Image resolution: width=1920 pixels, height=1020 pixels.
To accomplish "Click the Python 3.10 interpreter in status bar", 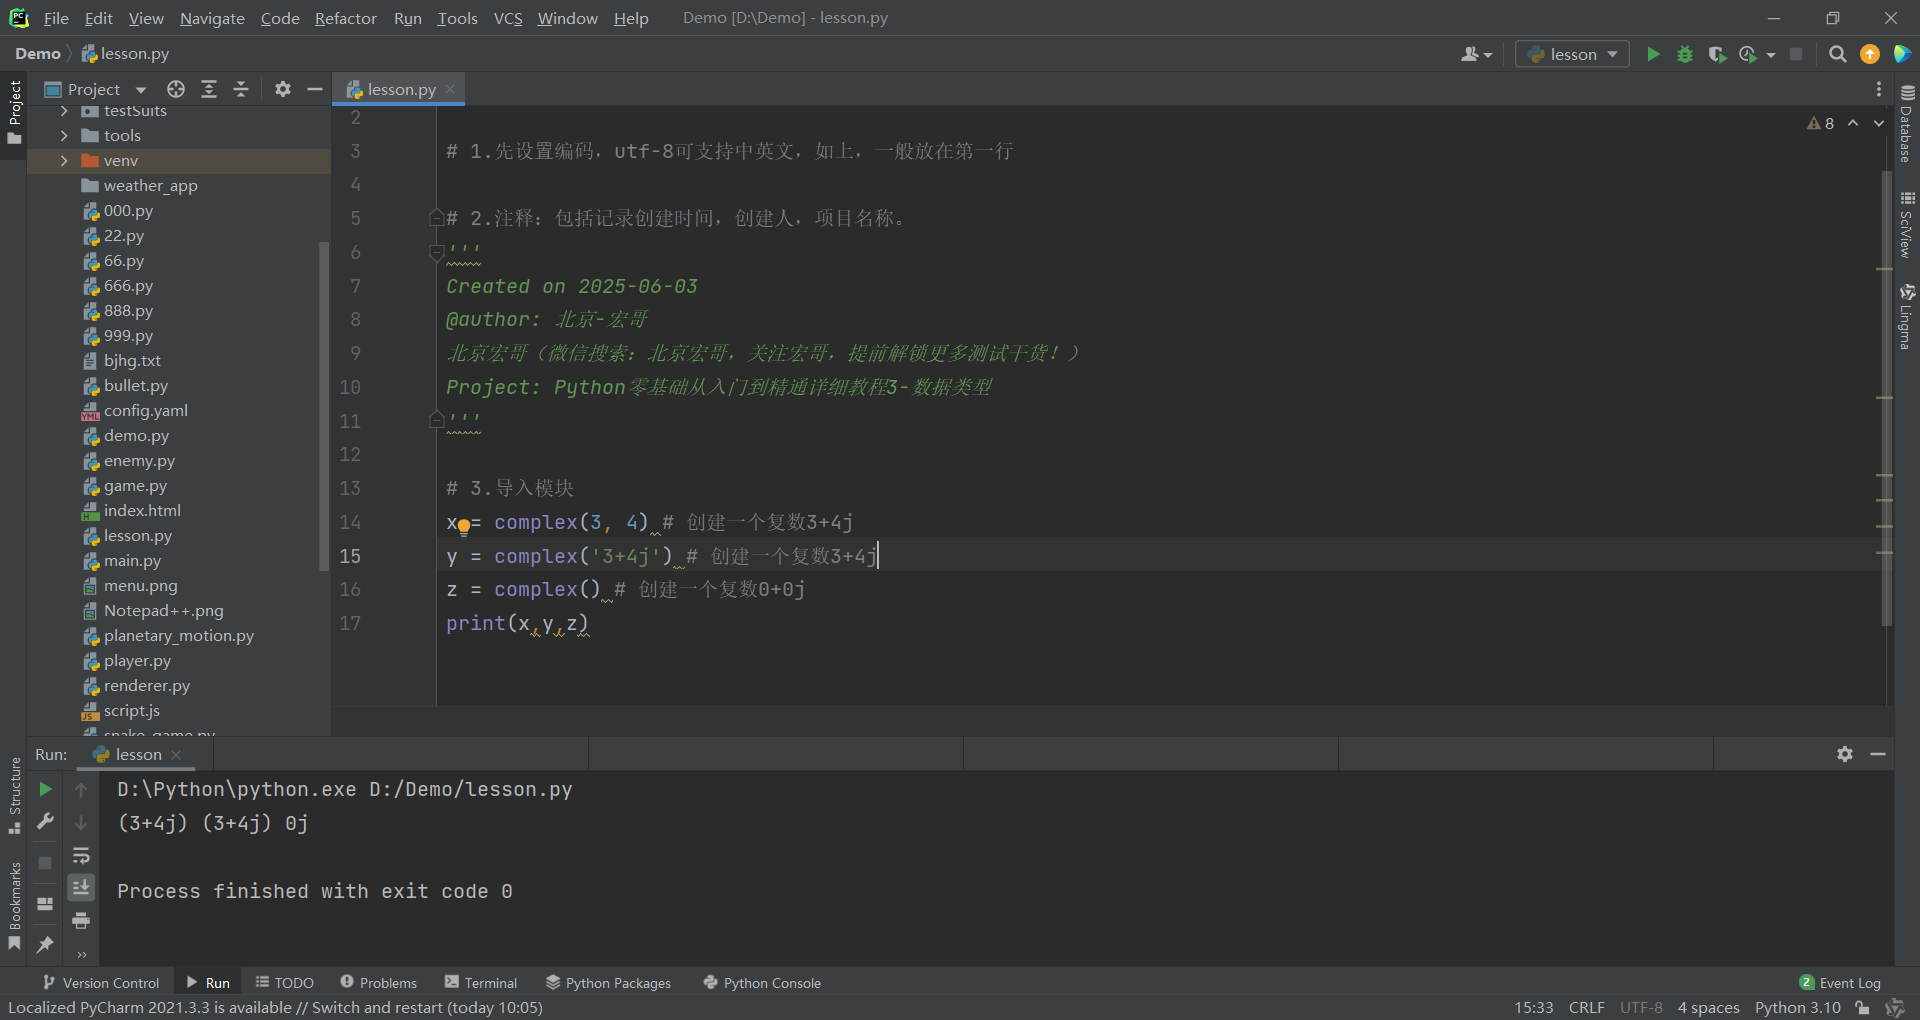I will tap(1797, 1007).
